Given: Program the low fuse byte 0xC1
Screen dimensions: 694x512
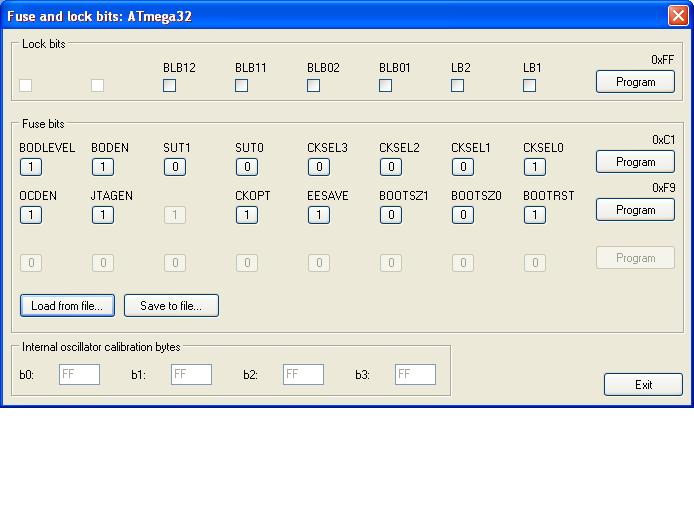Looking at the screenshot, I should (635, 162).
